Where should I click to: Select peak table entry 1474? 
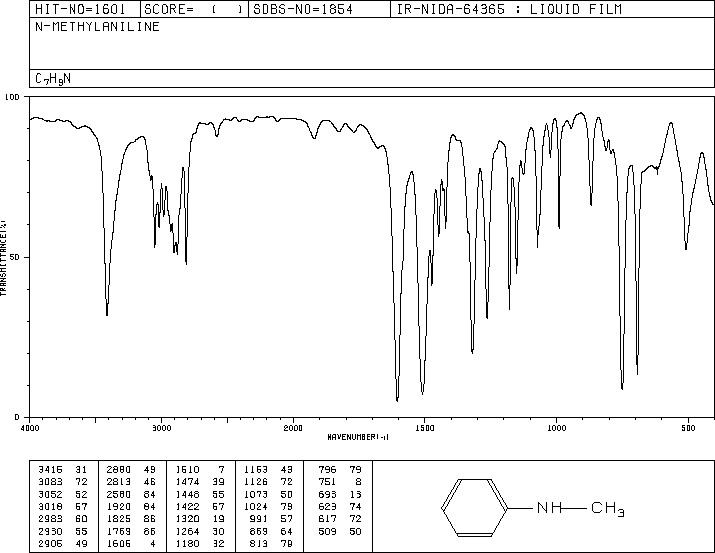click(x=187, y=482)
